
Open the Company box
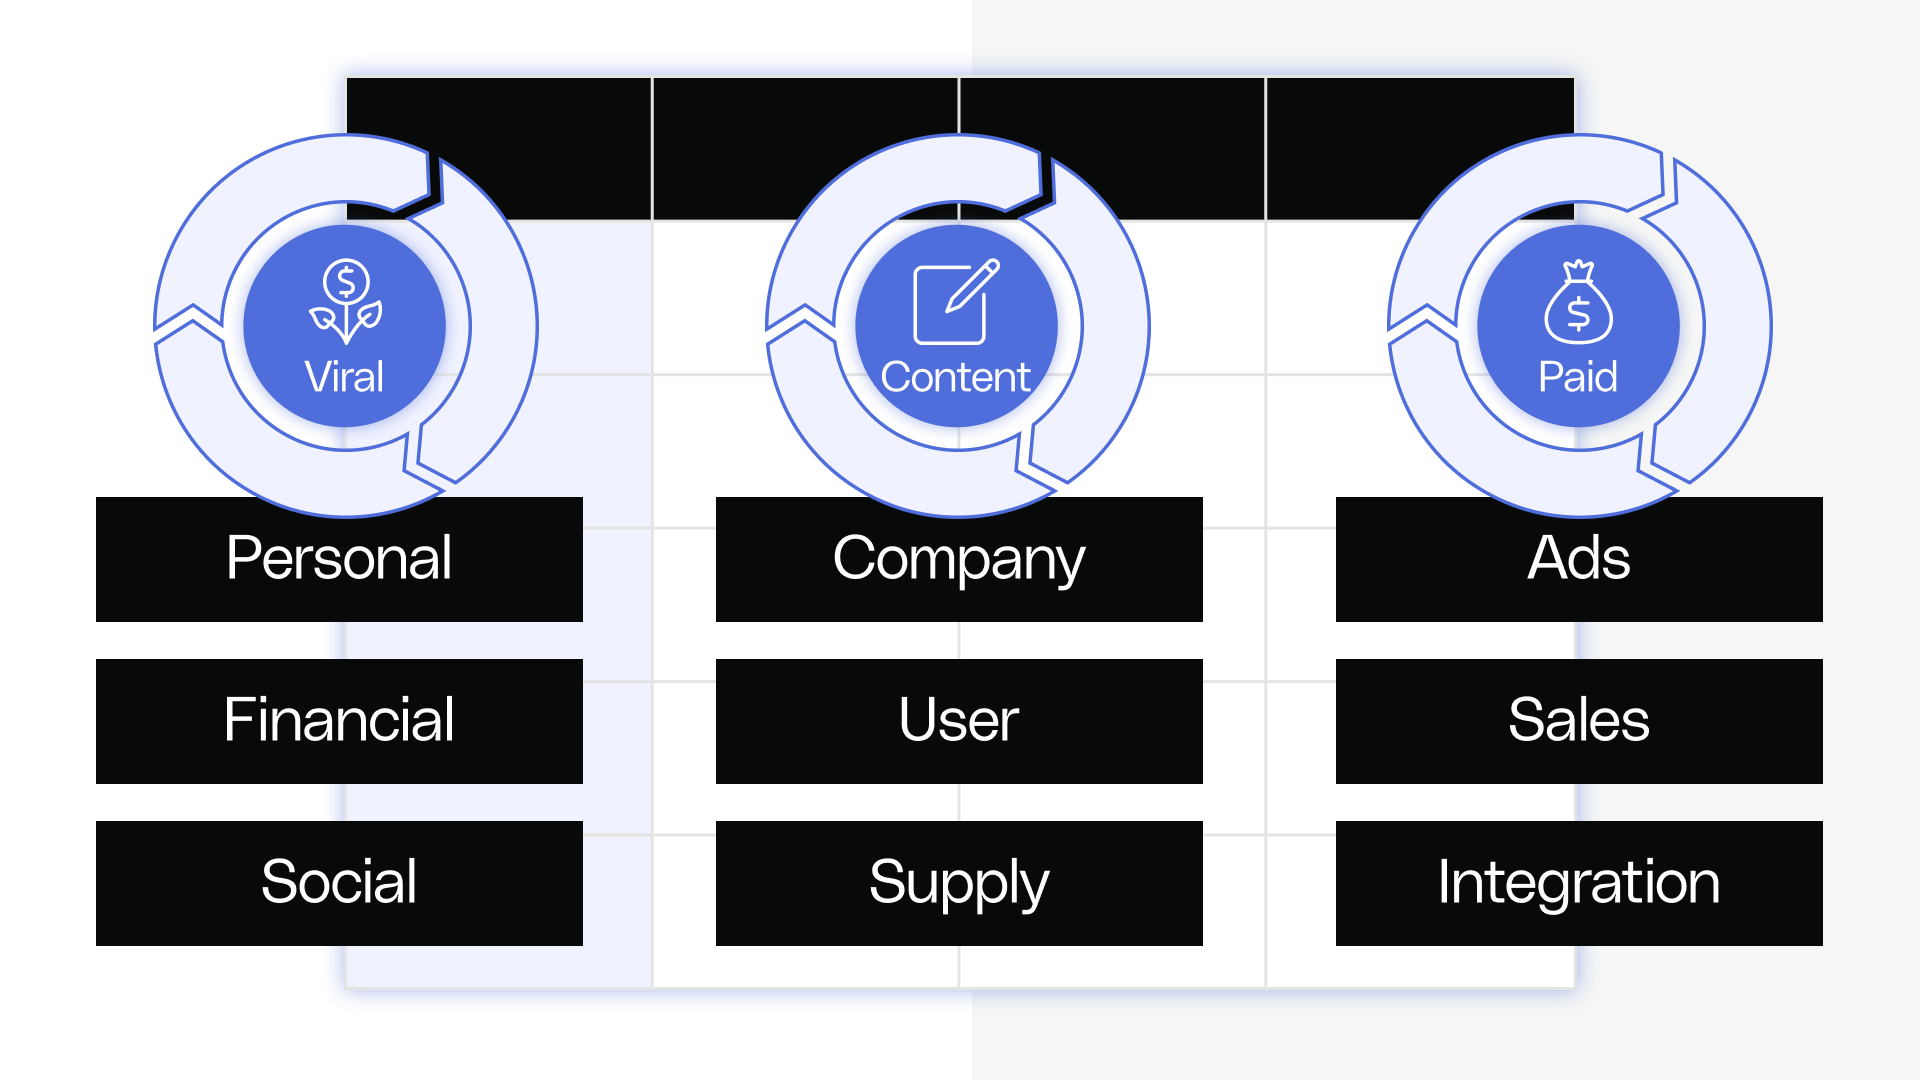(x=959, y=559)
